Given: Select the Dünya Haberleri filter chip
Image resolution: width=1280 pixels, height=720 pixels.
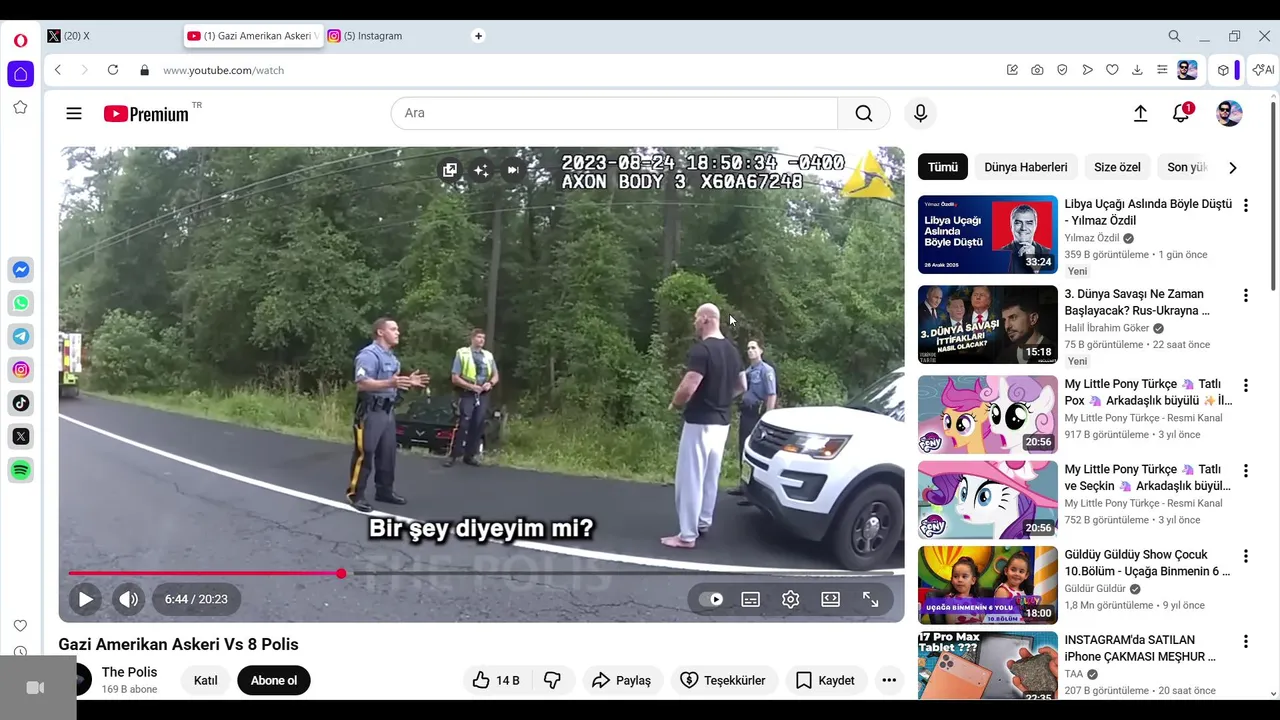Looking at the screenshot, I should pos(1026,167).
